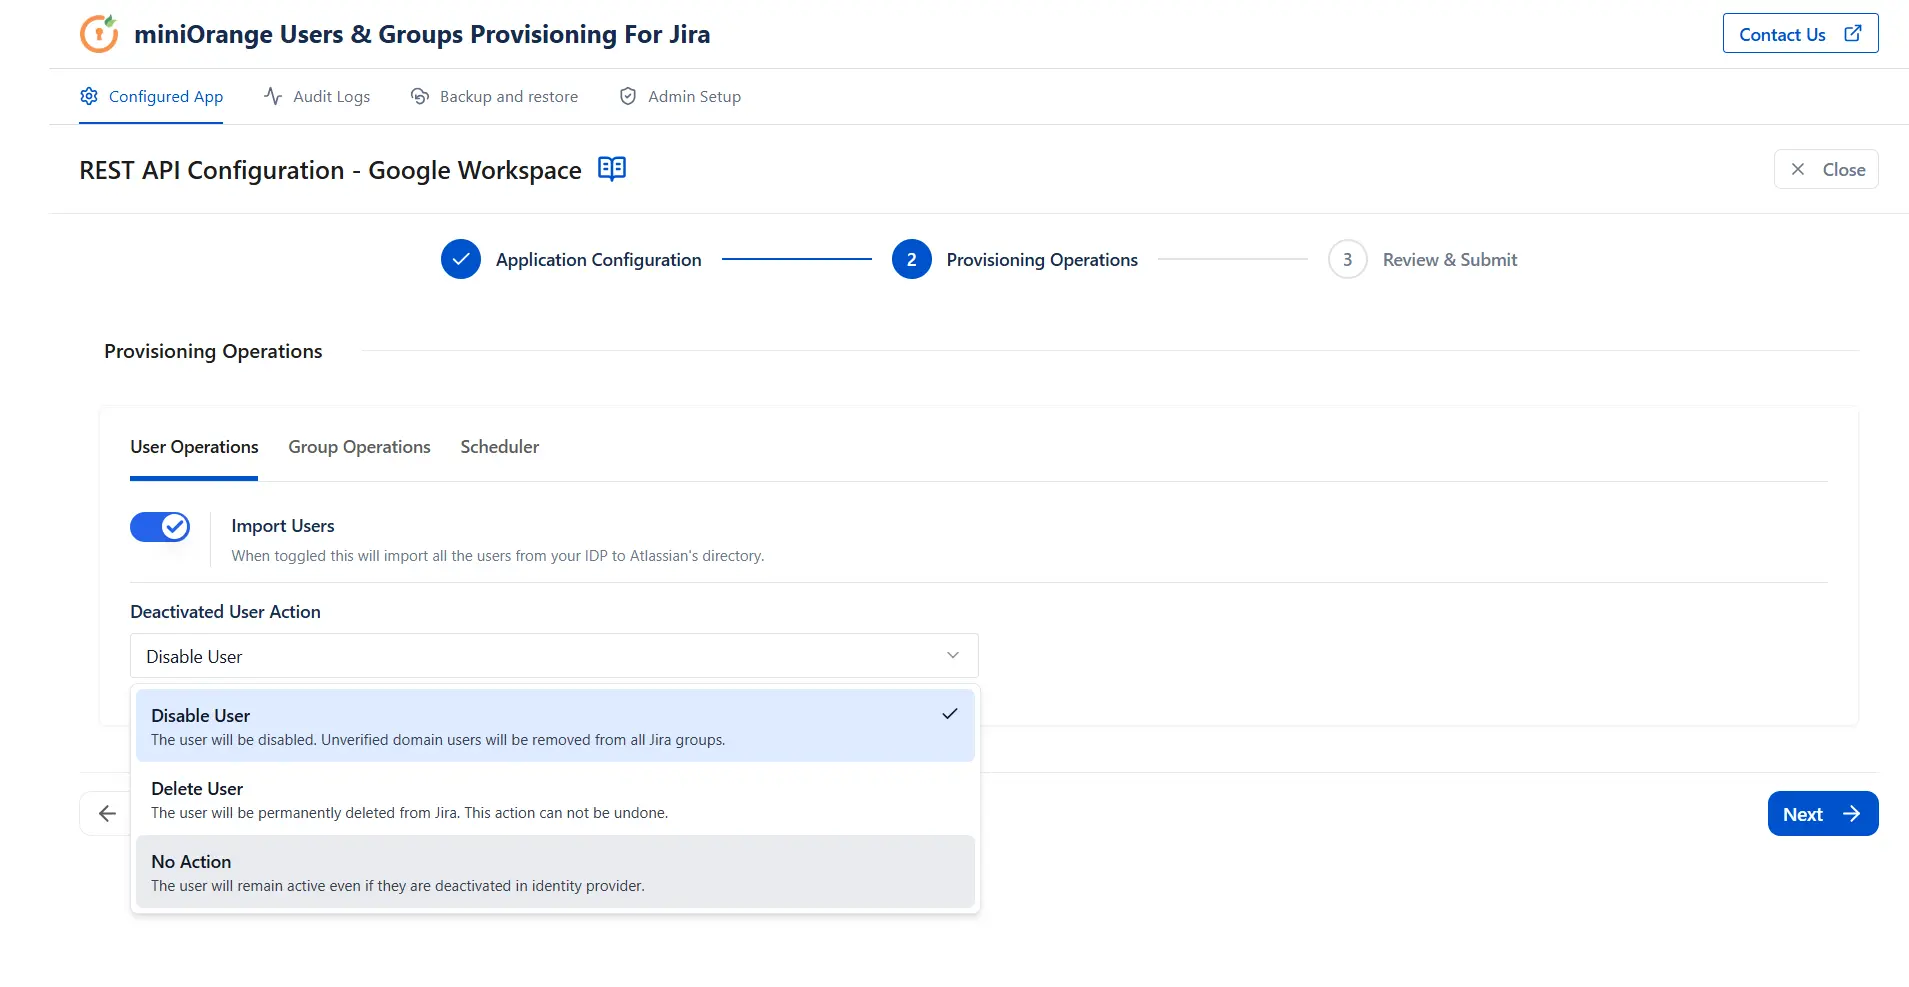The image size is (1909, 987).
Task: Click the Audit Logs activity icon
Action: (x=273, y=96)
